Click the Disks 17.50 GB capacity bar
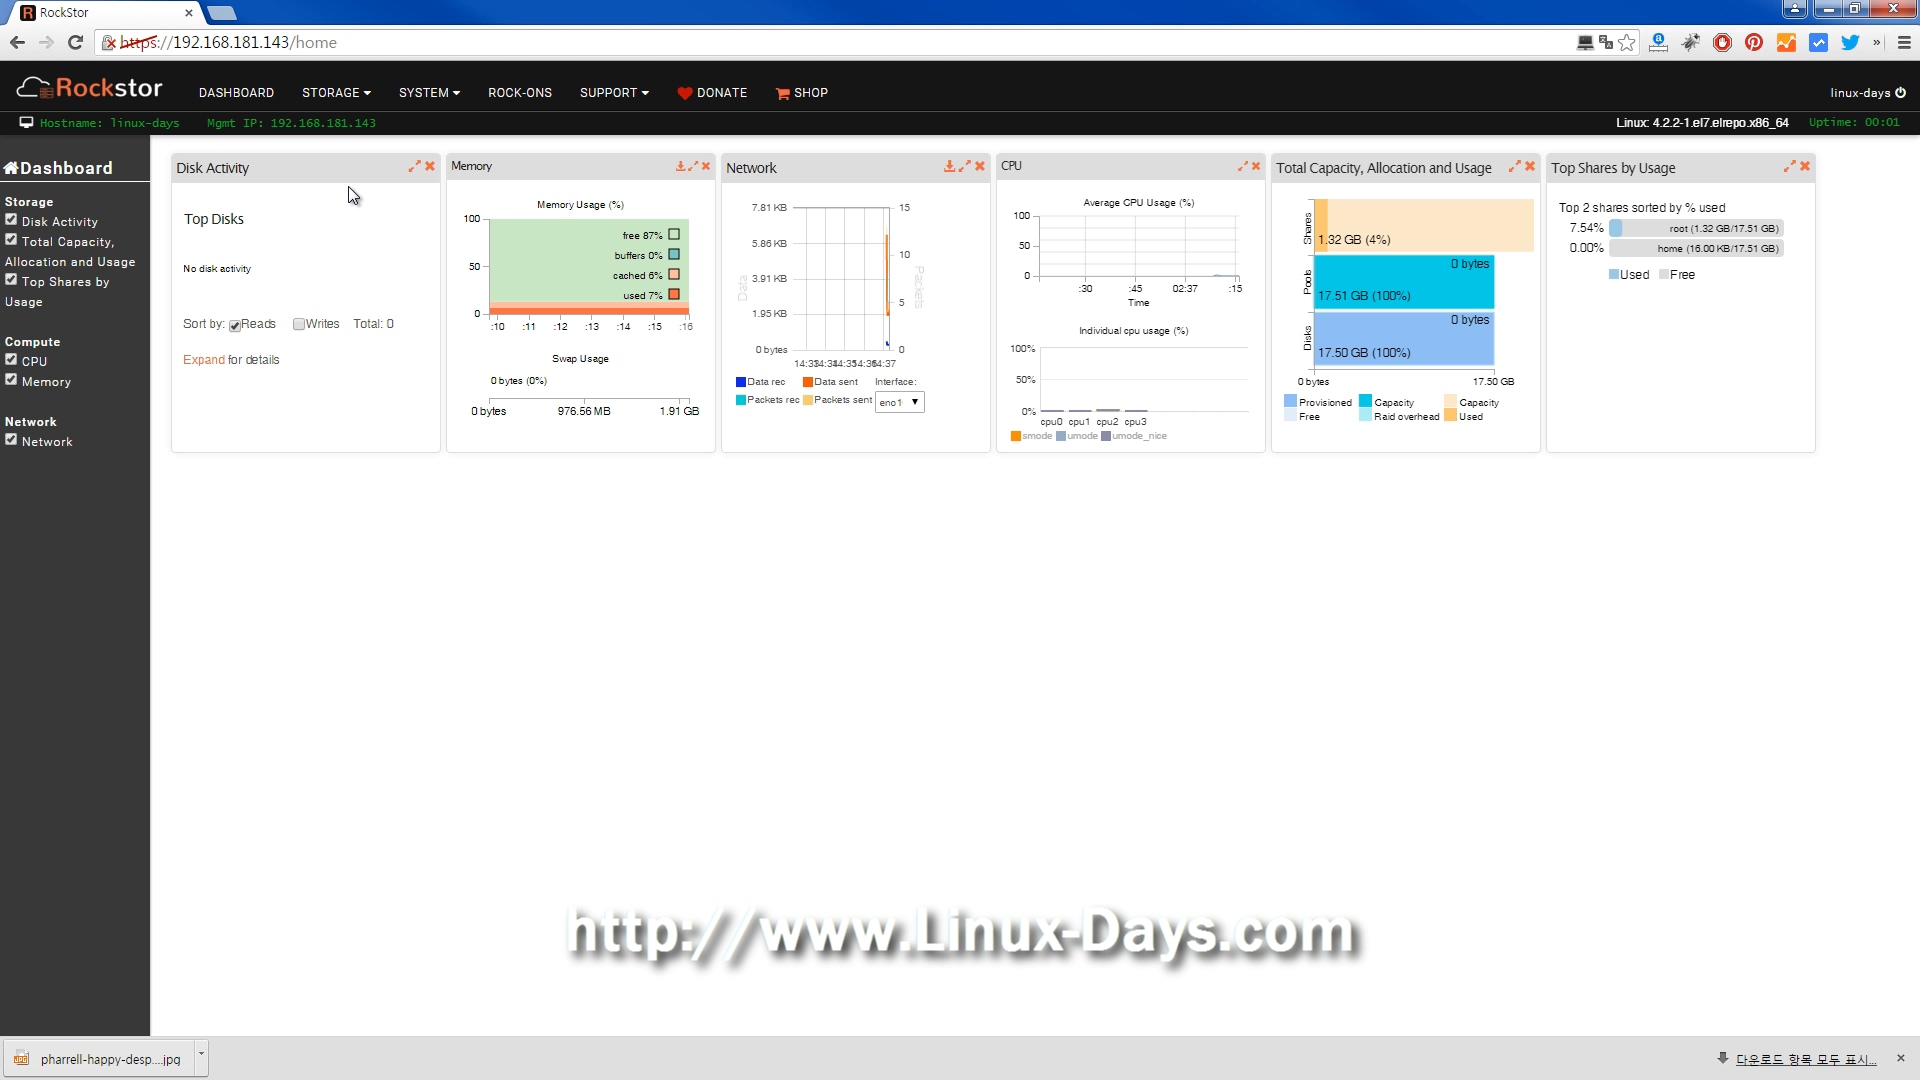This screenshot has width=1920, height=1080. (x=1404, y=339)
